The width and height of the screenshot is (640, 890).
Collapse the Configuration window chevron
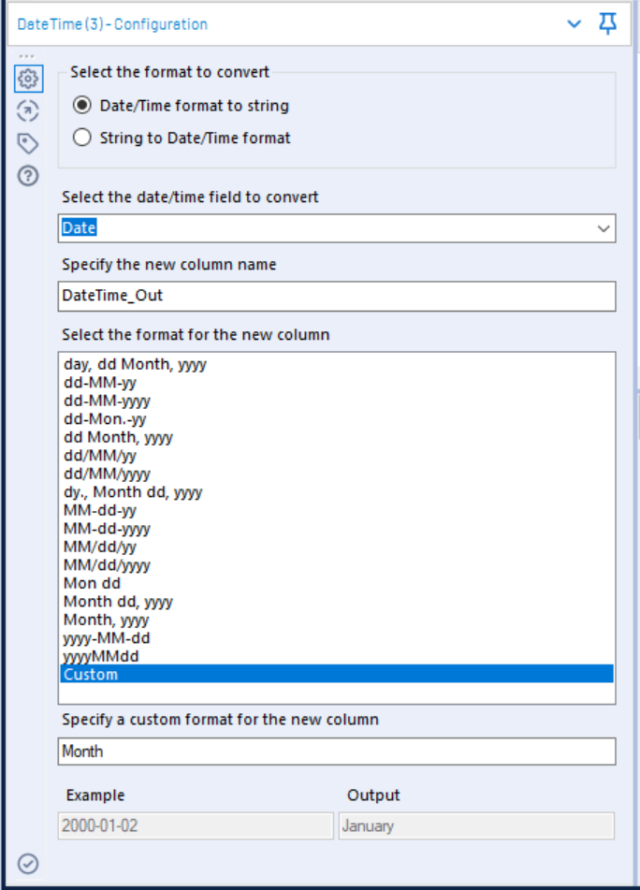[574, 24]
